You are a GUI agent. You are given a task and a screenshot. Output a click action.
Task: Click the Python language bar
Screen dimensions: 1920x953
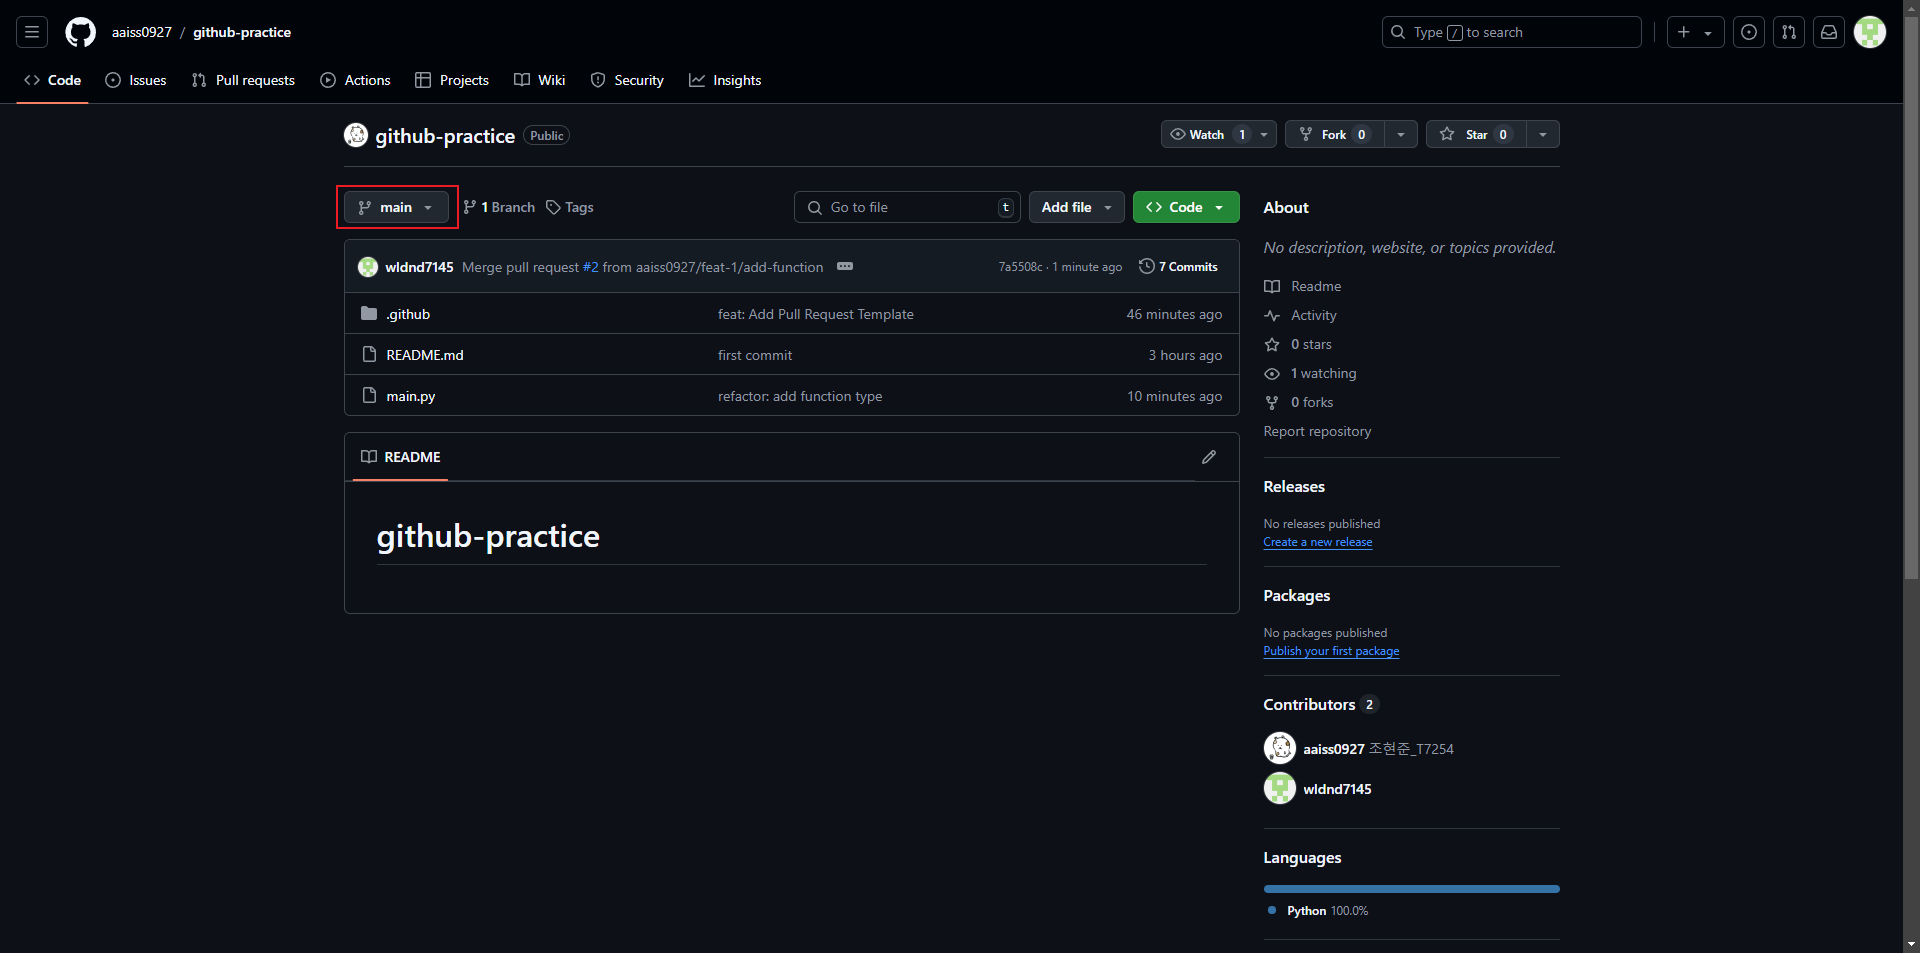click(1412, 889)
